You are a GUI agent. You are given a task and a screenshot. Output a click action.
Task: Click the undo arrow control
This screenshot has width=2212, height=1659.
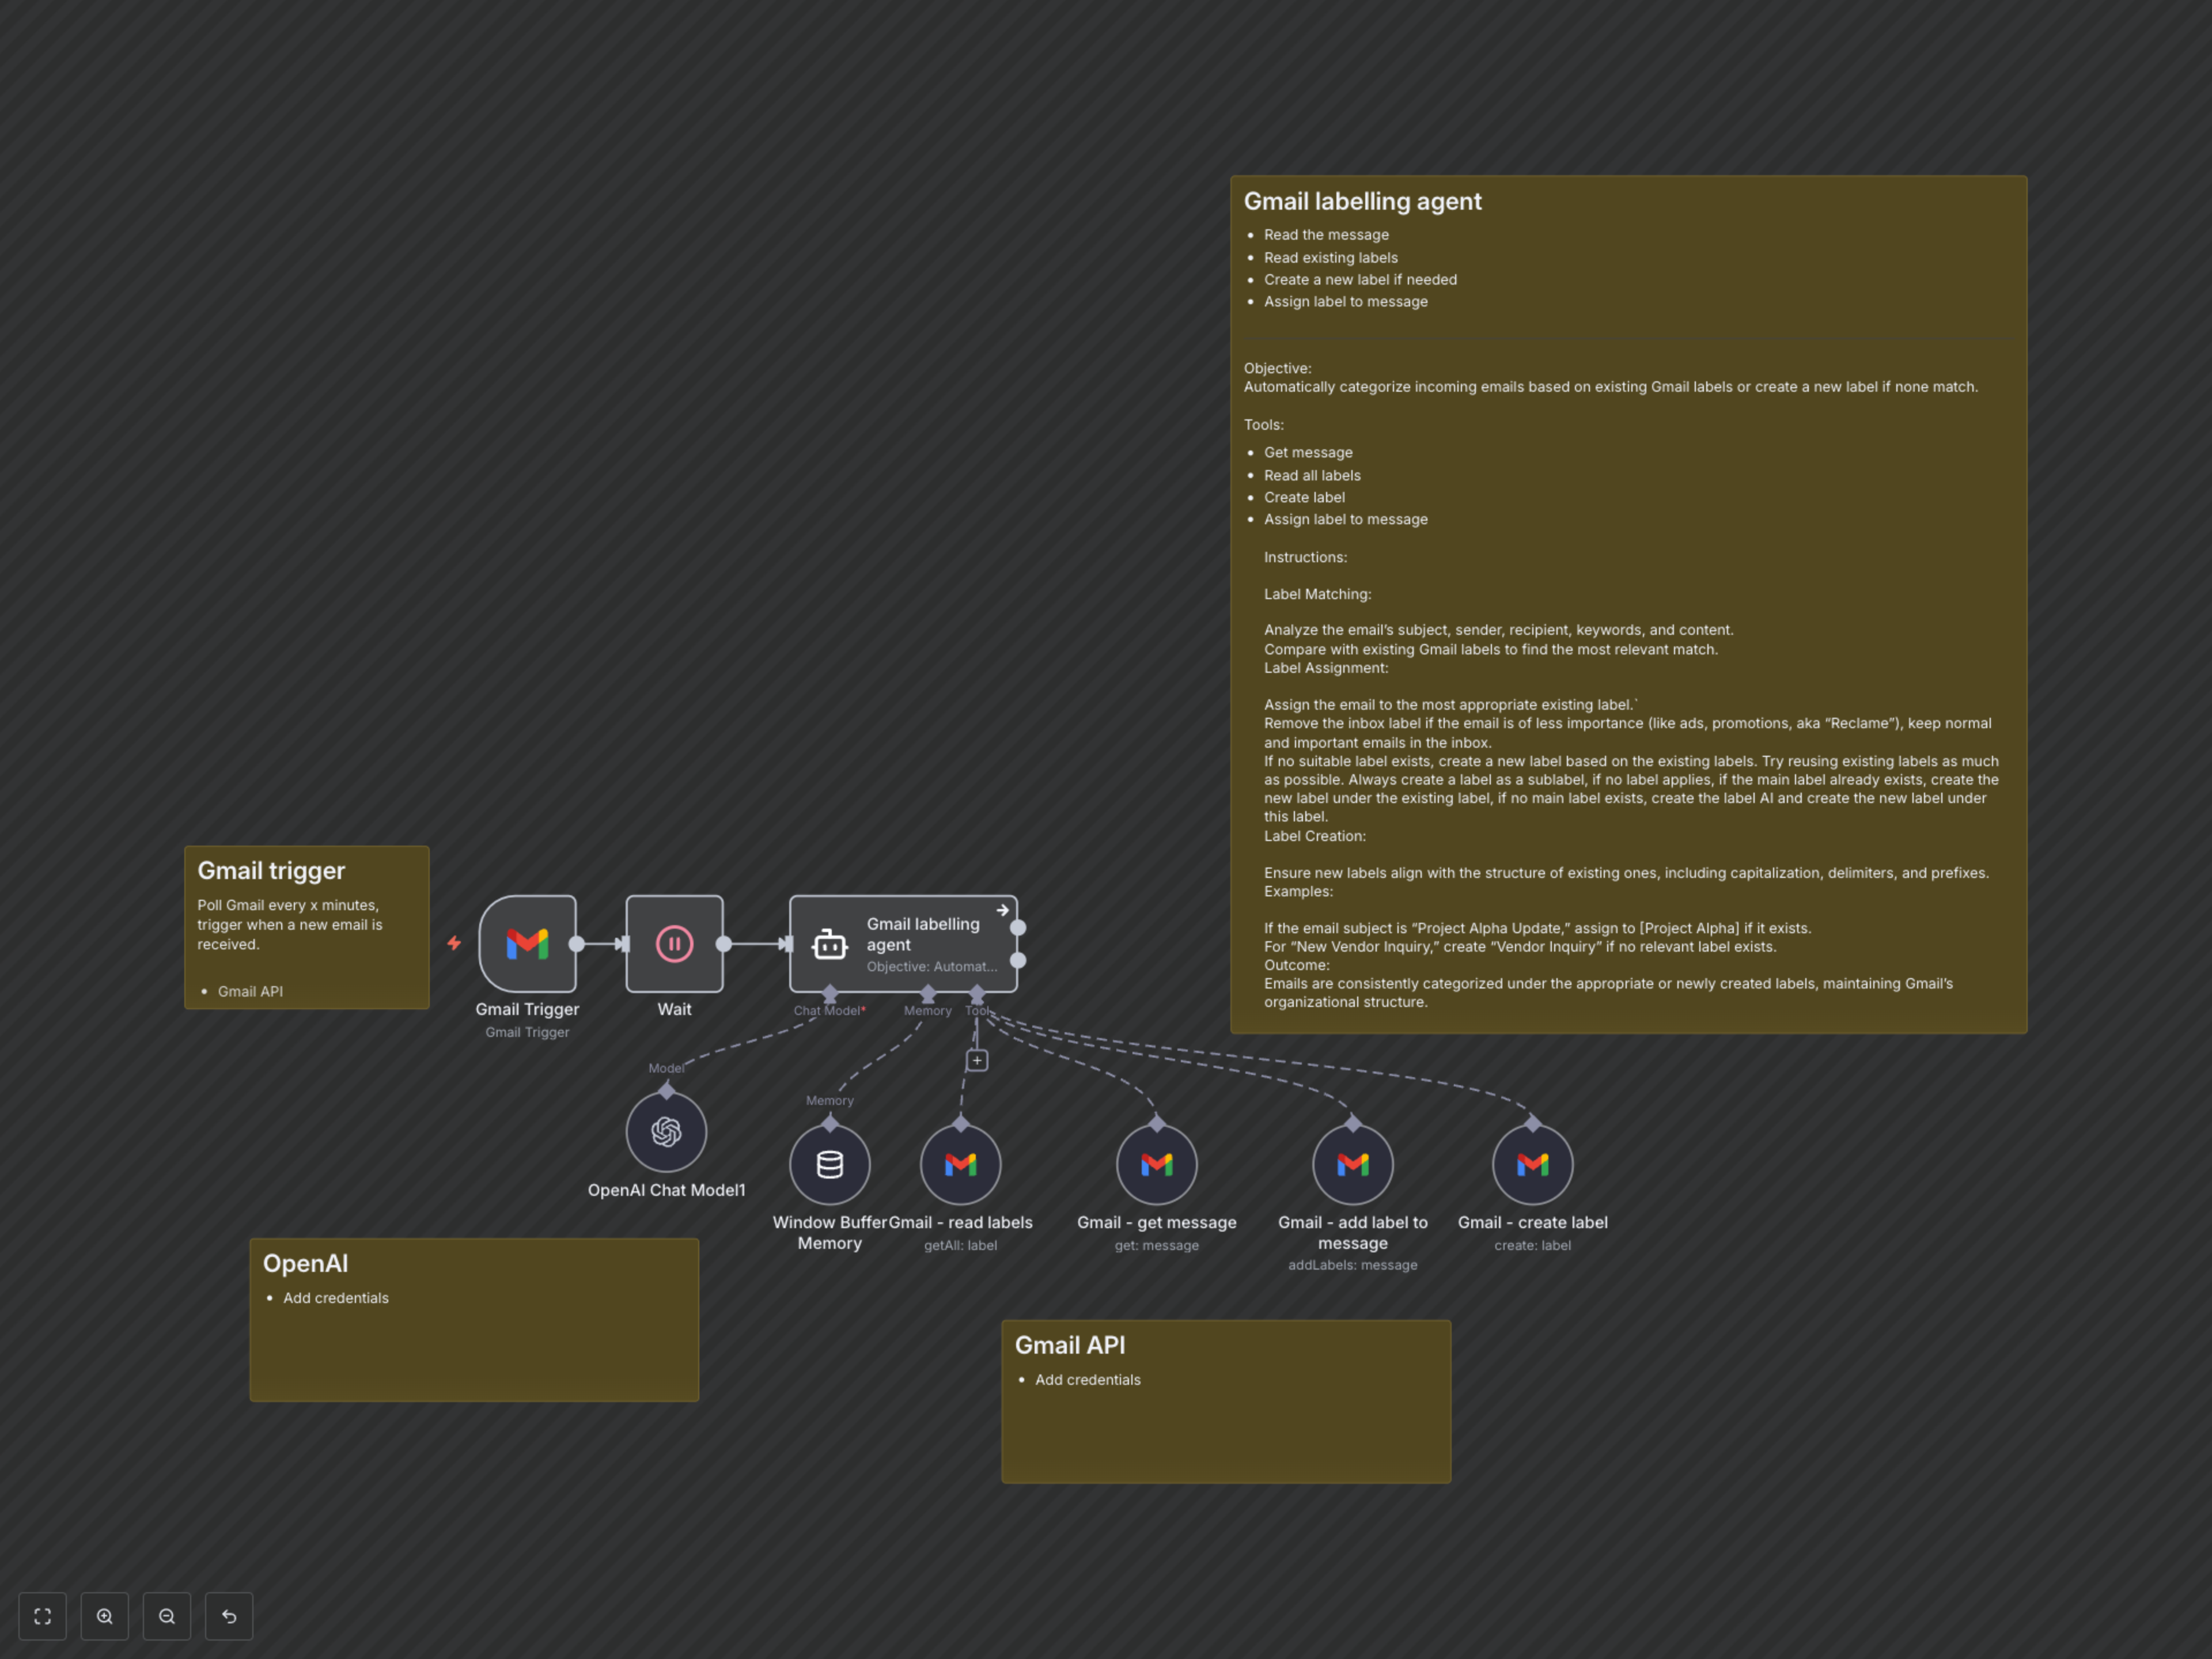[x=229, y=1616]
